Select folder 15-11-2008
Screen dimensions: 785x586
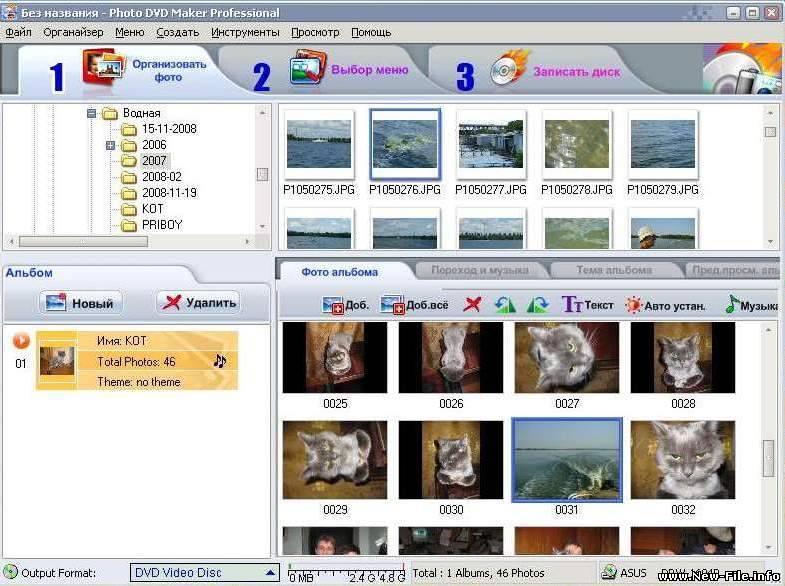(x=169, y=129)
